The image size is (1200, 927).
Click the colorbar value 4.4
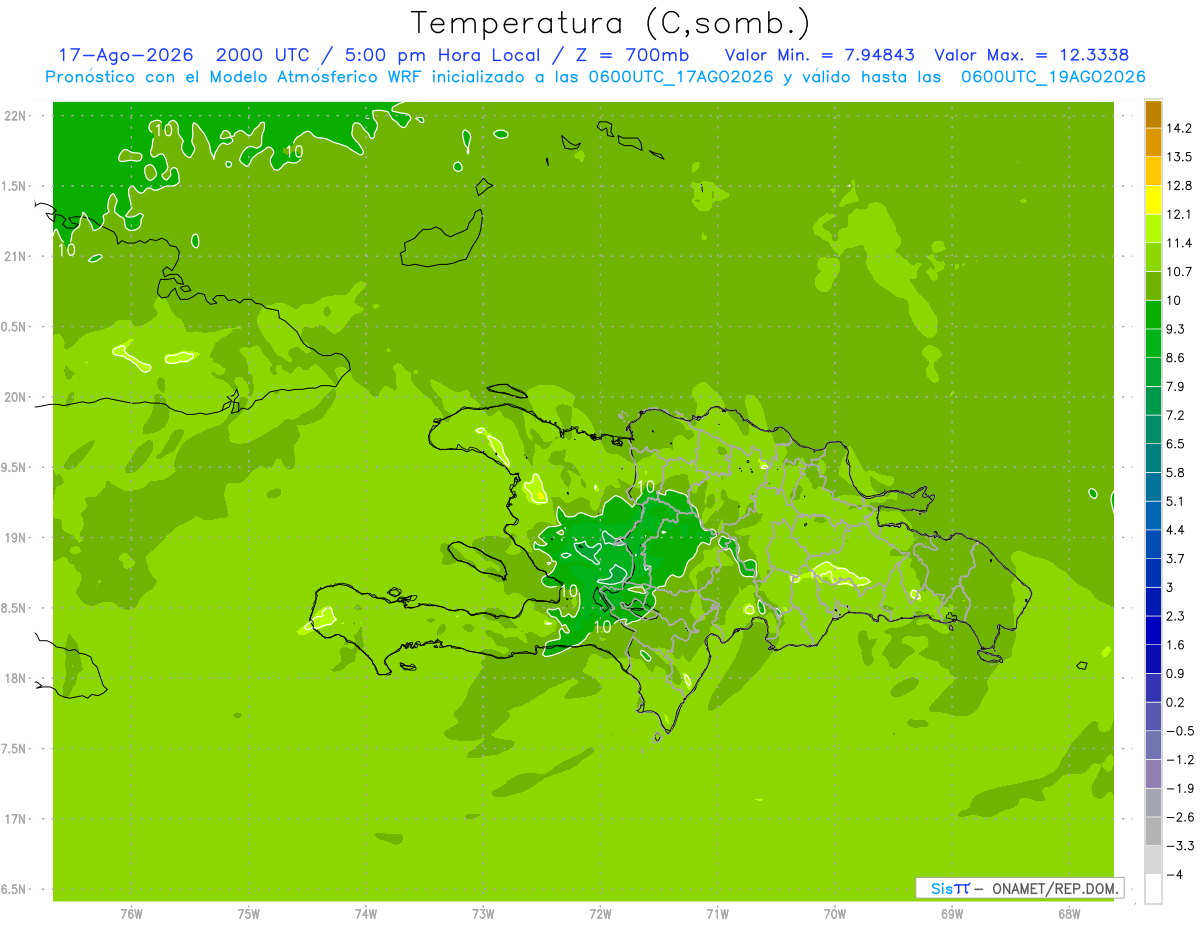(x=1177, y=530)
